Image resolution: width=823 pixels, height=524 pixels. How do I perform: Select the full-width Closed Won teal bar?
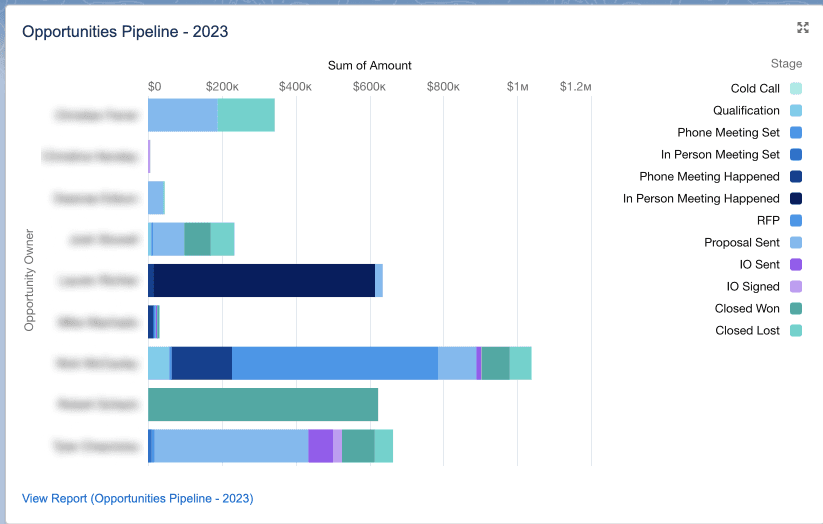click(x=263, y=404)
